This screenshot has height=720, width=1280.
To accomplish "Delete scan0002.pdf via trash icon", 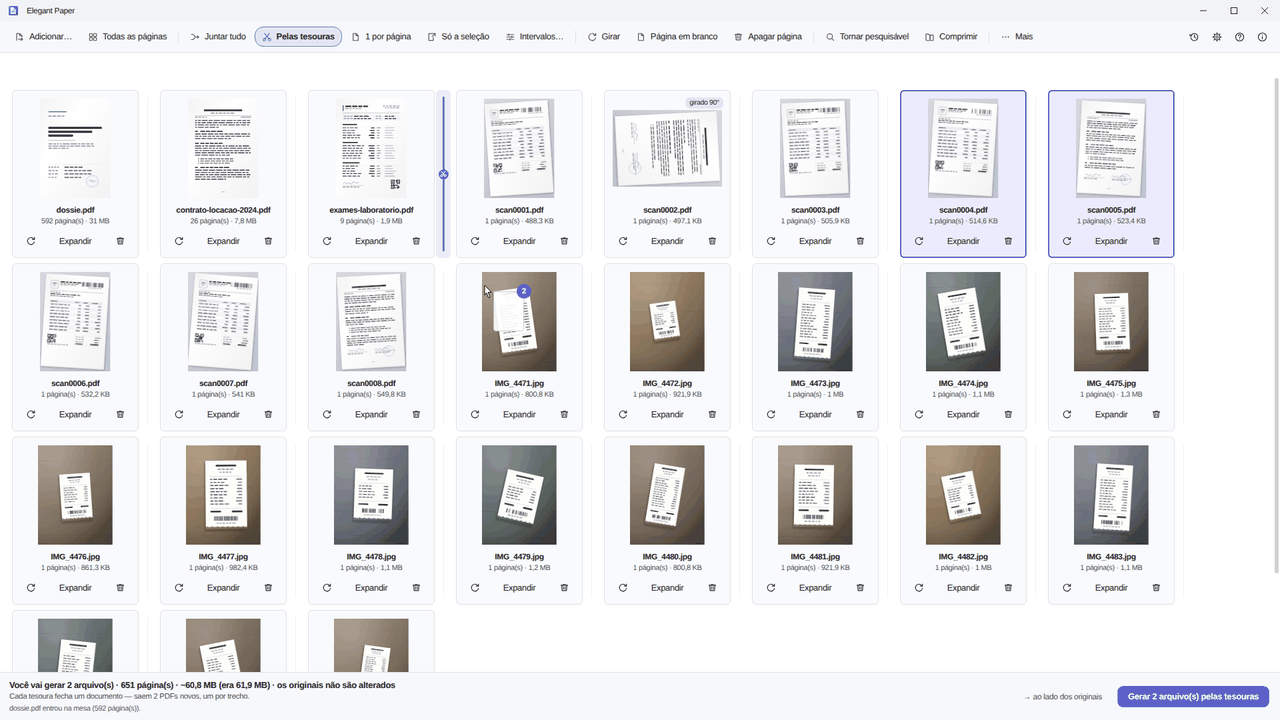I will click(x=712, y=241).
